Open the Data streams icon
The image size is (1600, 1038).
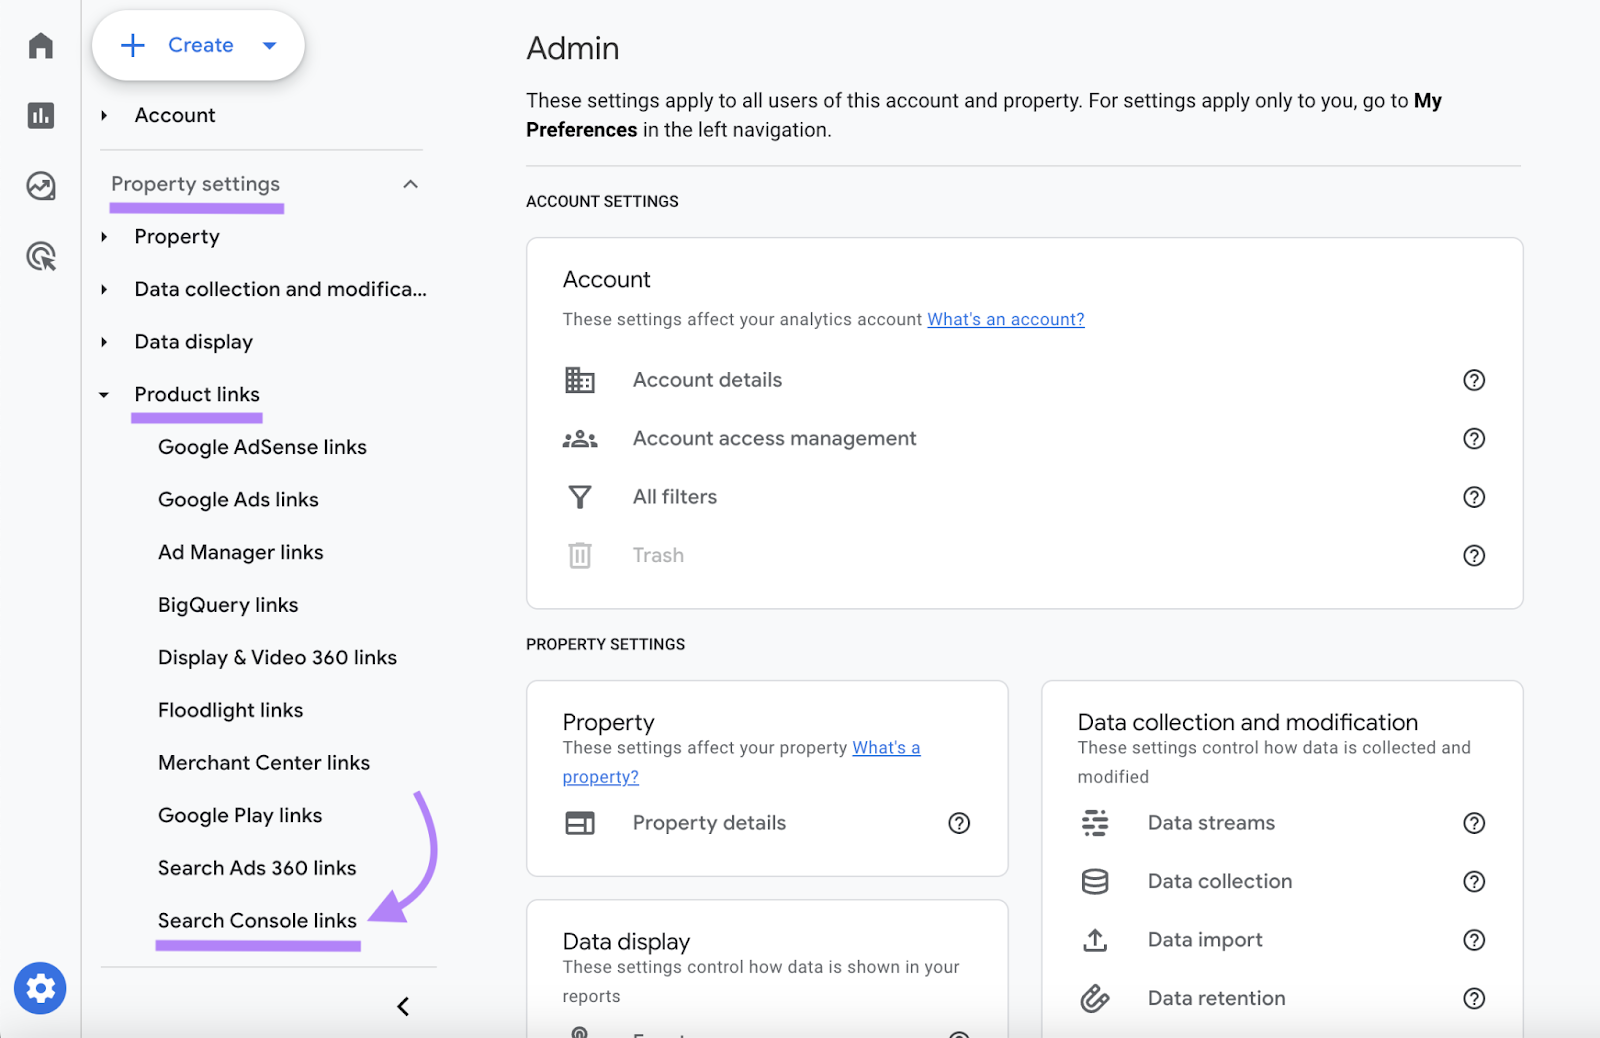(x=1095, y=823)
